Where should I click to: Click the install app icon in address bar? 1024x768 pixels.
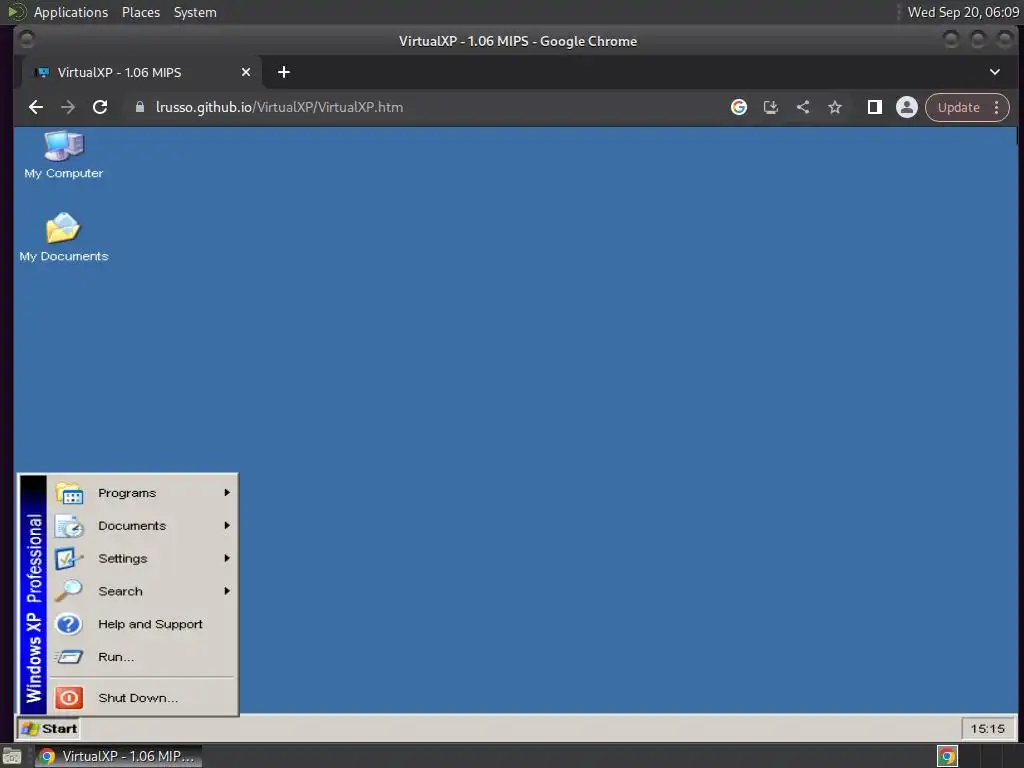coord(771,107)
